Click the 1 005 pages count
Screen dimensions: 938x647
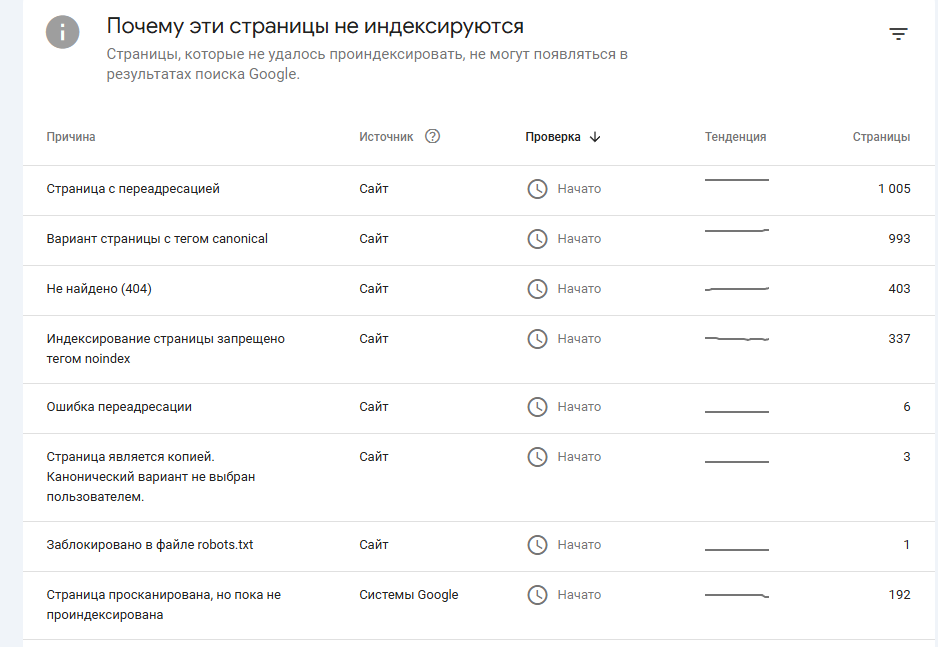[x=894, y=189]
